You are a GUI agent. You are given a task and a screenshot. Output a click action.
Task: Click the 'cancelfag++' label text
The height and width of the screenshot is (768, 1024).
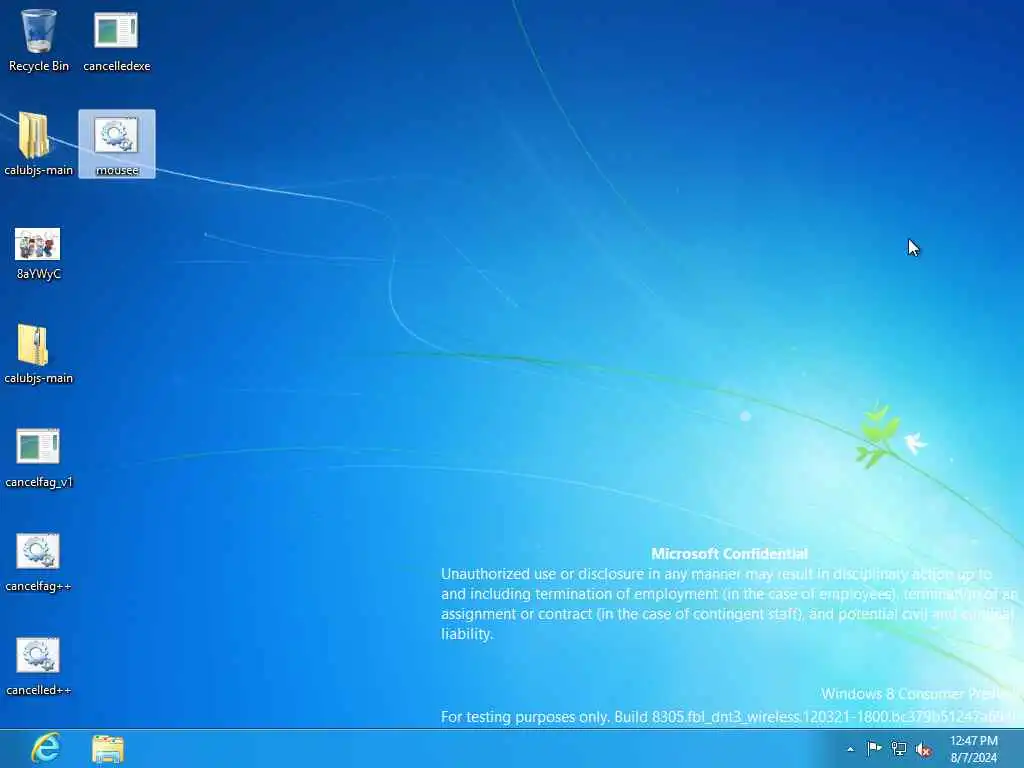click(39, 586)
